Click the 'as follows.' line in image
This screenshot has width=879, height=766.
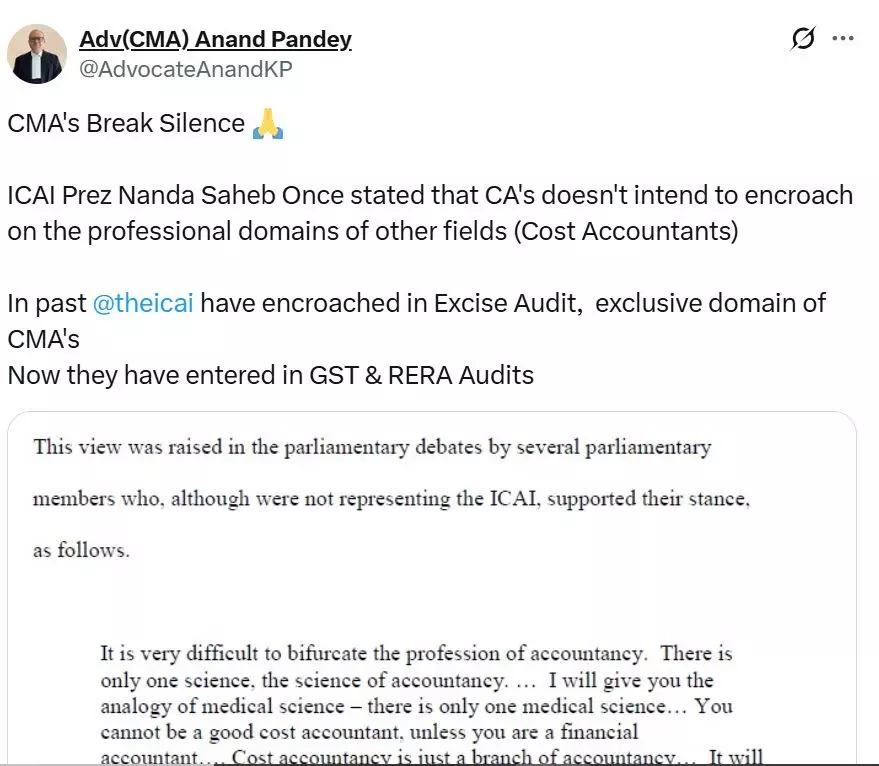[81, 550]
